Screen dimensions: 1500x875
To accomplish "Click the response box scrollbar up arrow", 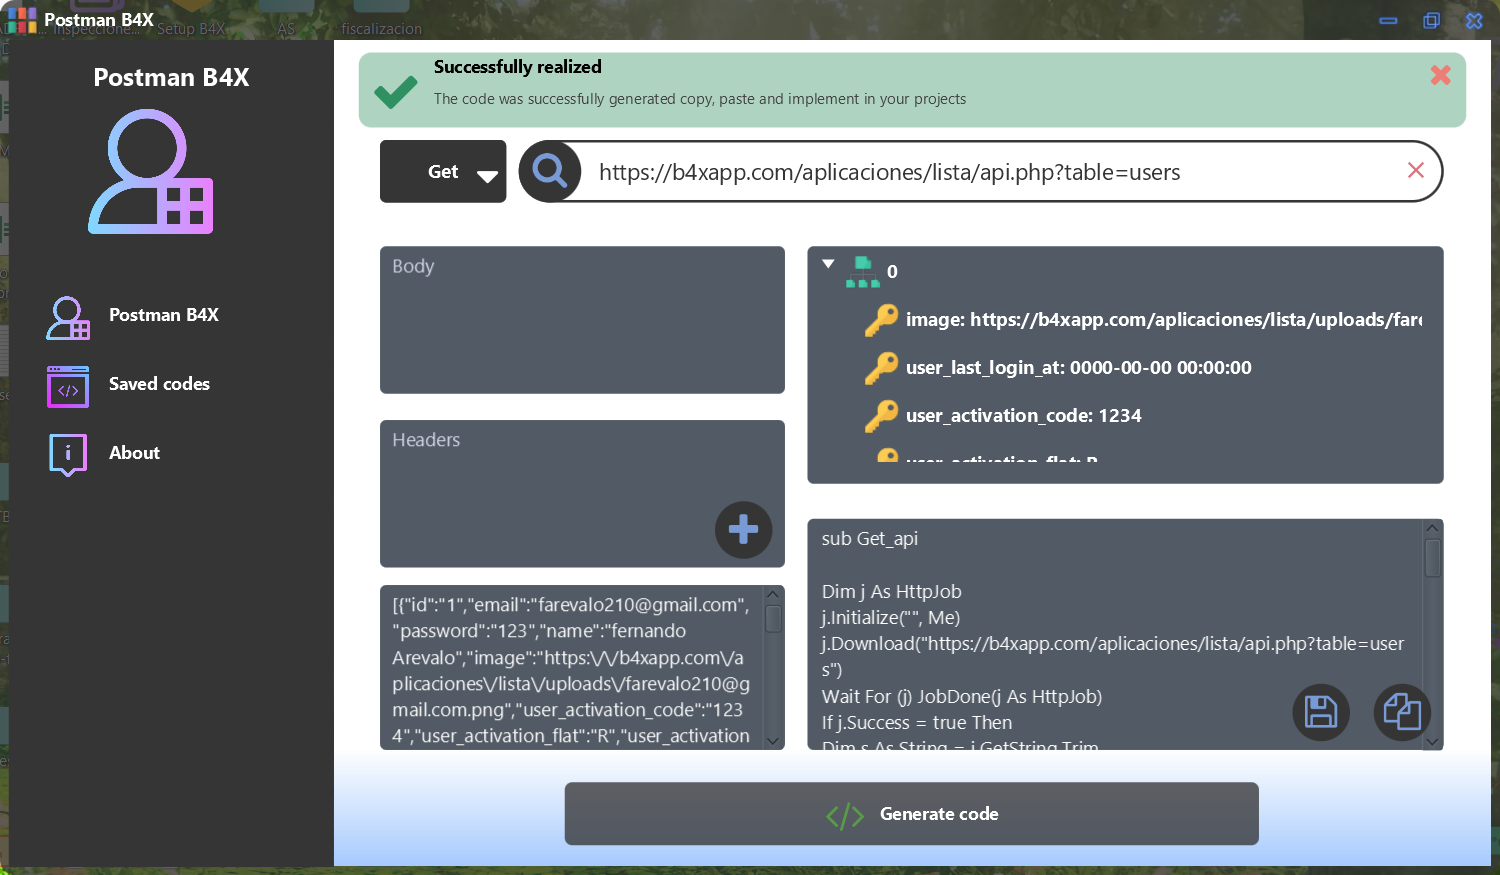I will (773, 594).
